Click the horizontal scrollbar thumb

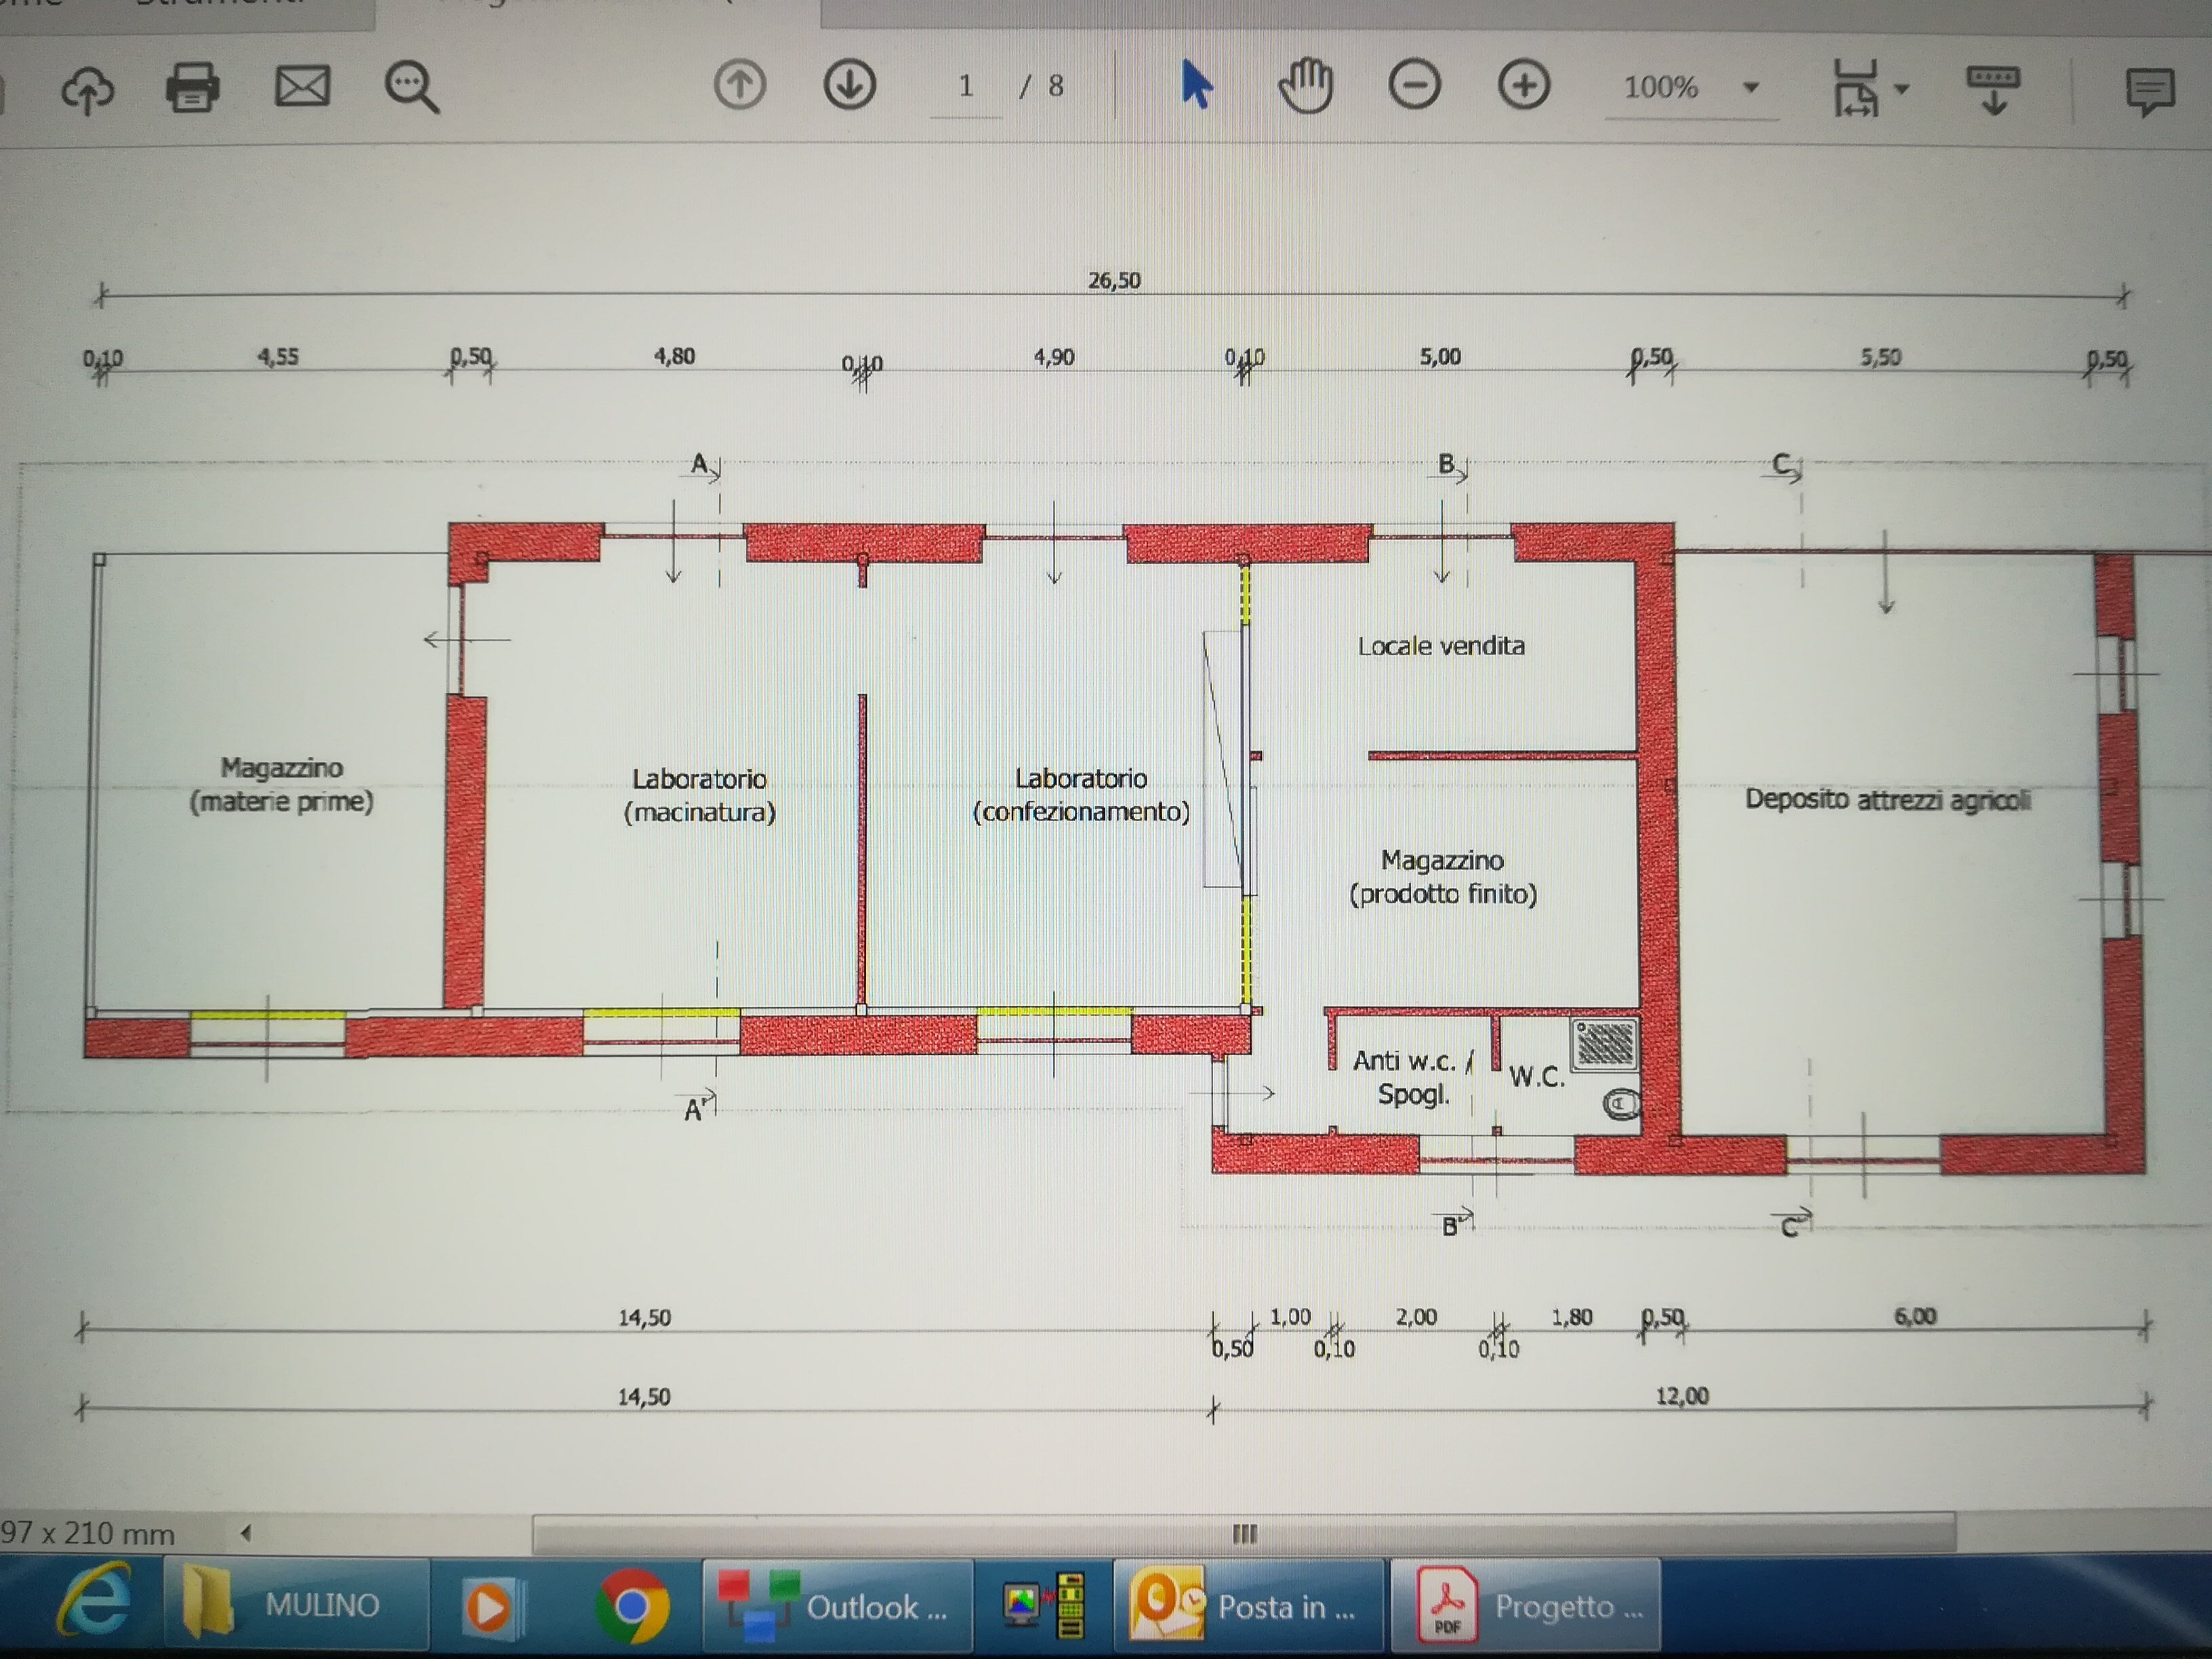(1244, 1533)
